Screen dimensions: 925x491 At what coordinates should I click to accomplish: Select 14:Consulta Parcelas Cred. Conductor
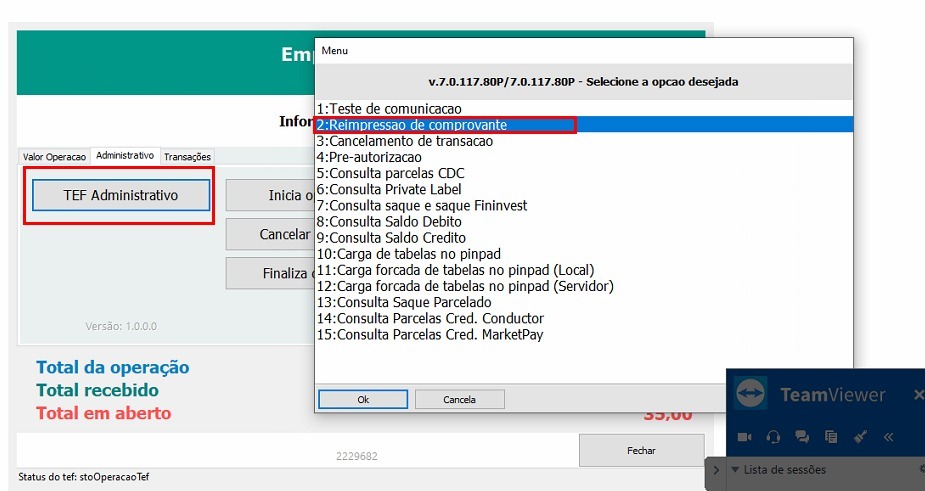(584, 318)
